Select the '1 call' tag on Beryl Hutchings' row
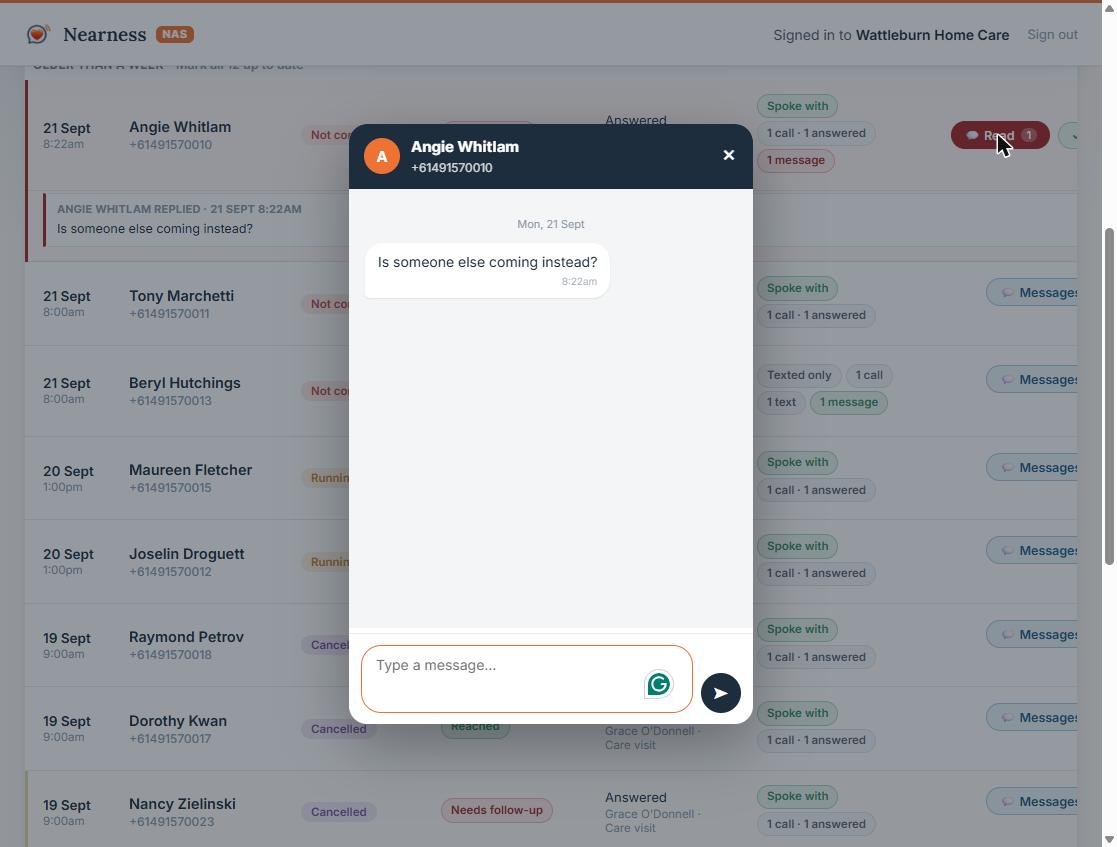The width and height of the screenshot is (1117, 847). pos(869,375)
